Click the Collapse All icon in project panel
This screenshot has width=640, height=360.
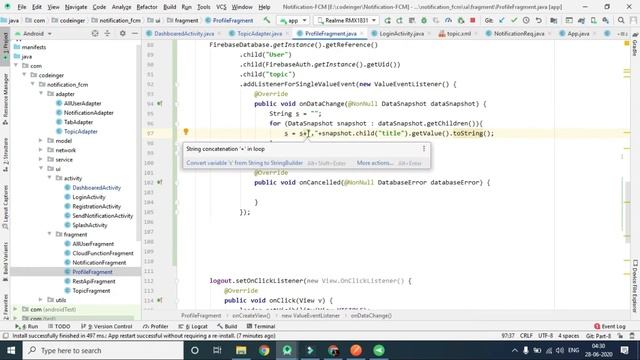click(107, 33)
